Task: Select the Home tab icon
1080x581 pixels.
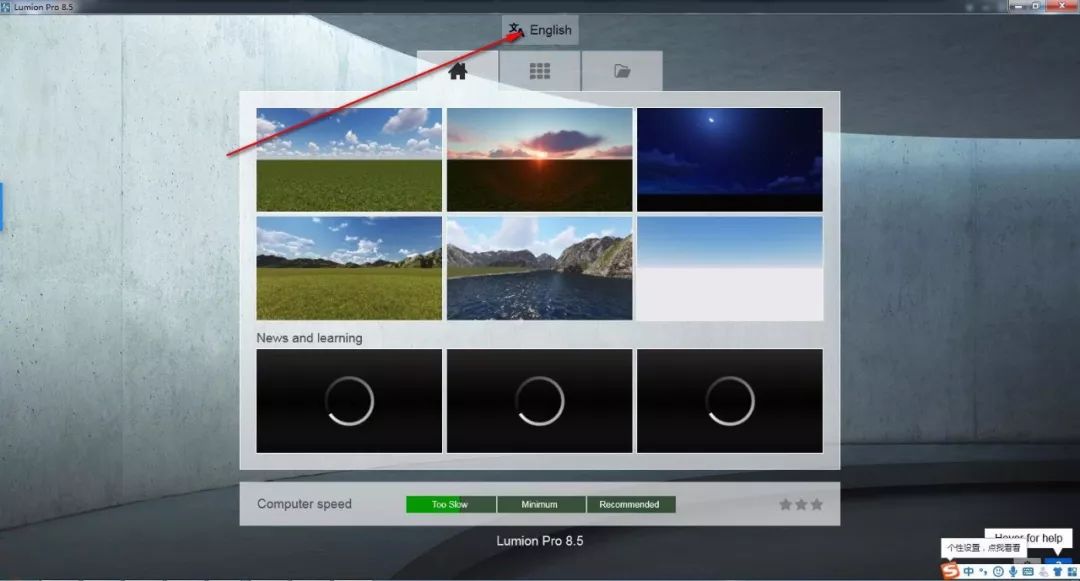Action: (x=457, y=71)
